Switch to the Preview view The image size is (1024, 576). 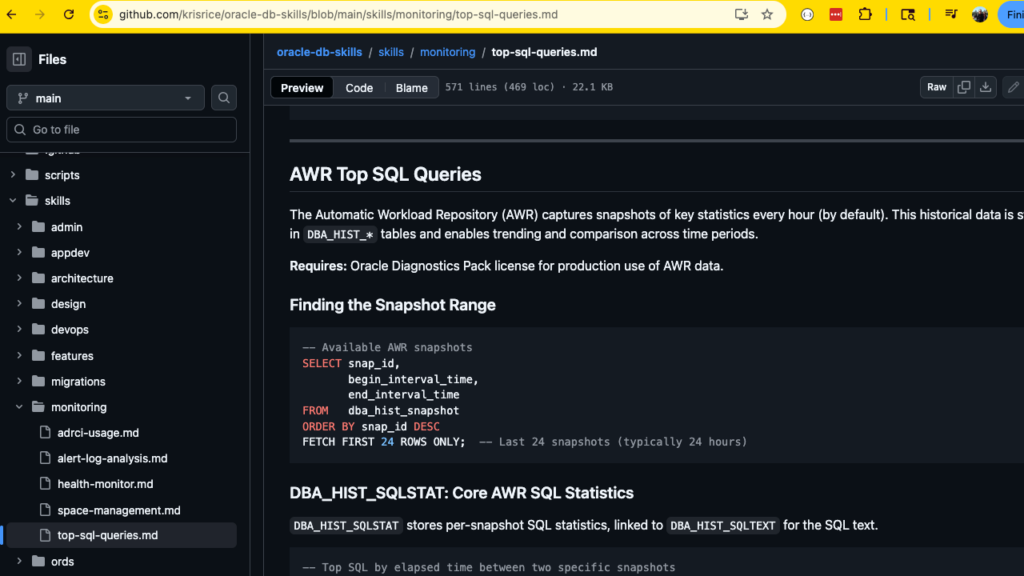point(302,88)
